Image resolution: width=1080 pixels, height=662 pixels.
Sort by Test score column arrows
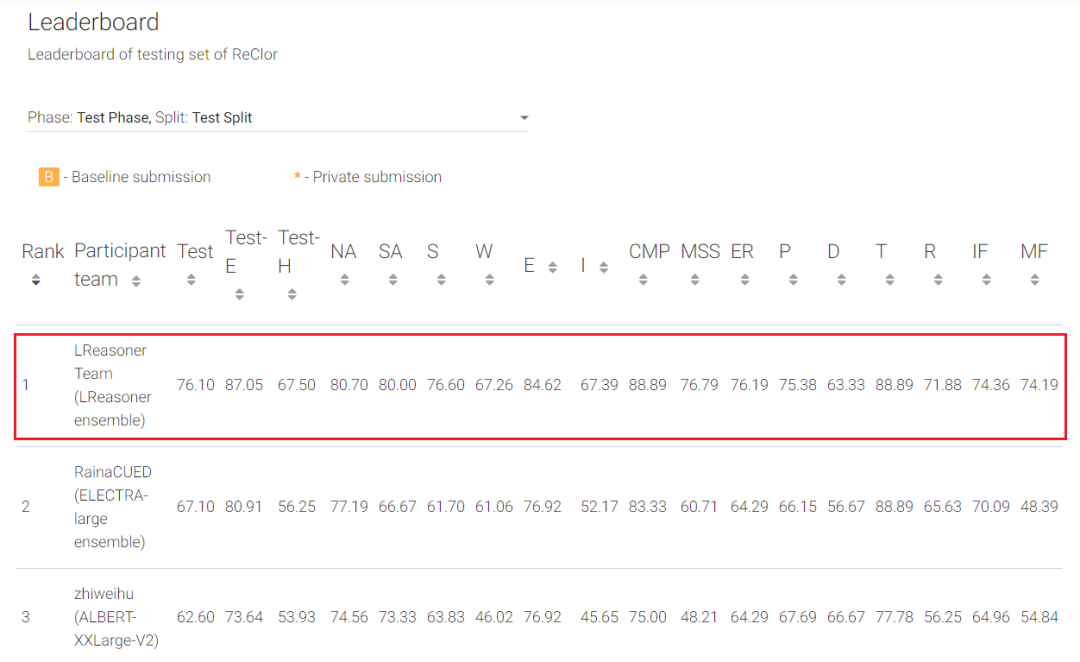pos(191,281)
